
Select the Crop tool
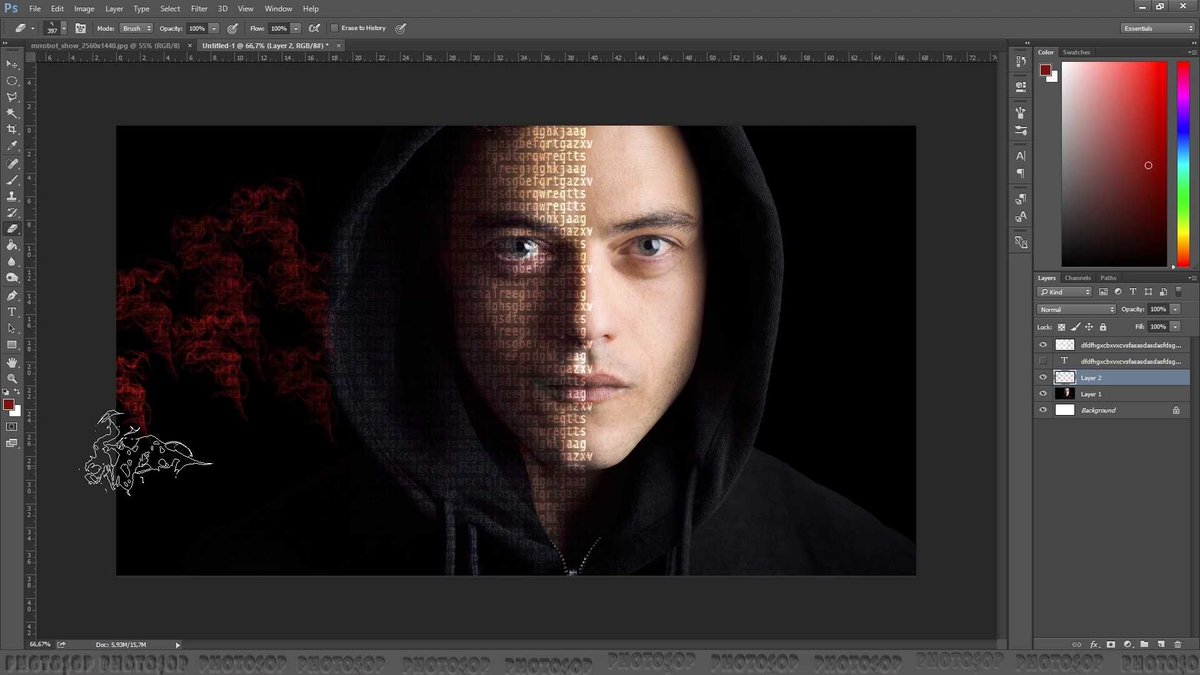click(12, 129)
